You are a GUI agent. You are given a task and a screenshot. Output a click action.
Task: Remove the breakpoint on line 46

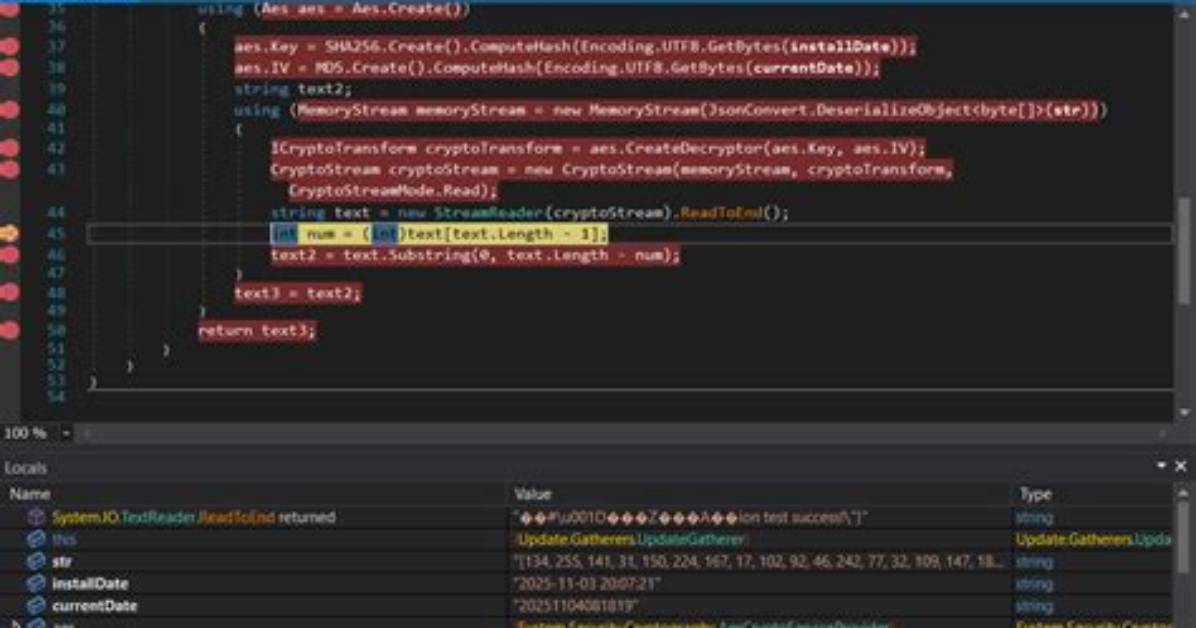point(8,255)
